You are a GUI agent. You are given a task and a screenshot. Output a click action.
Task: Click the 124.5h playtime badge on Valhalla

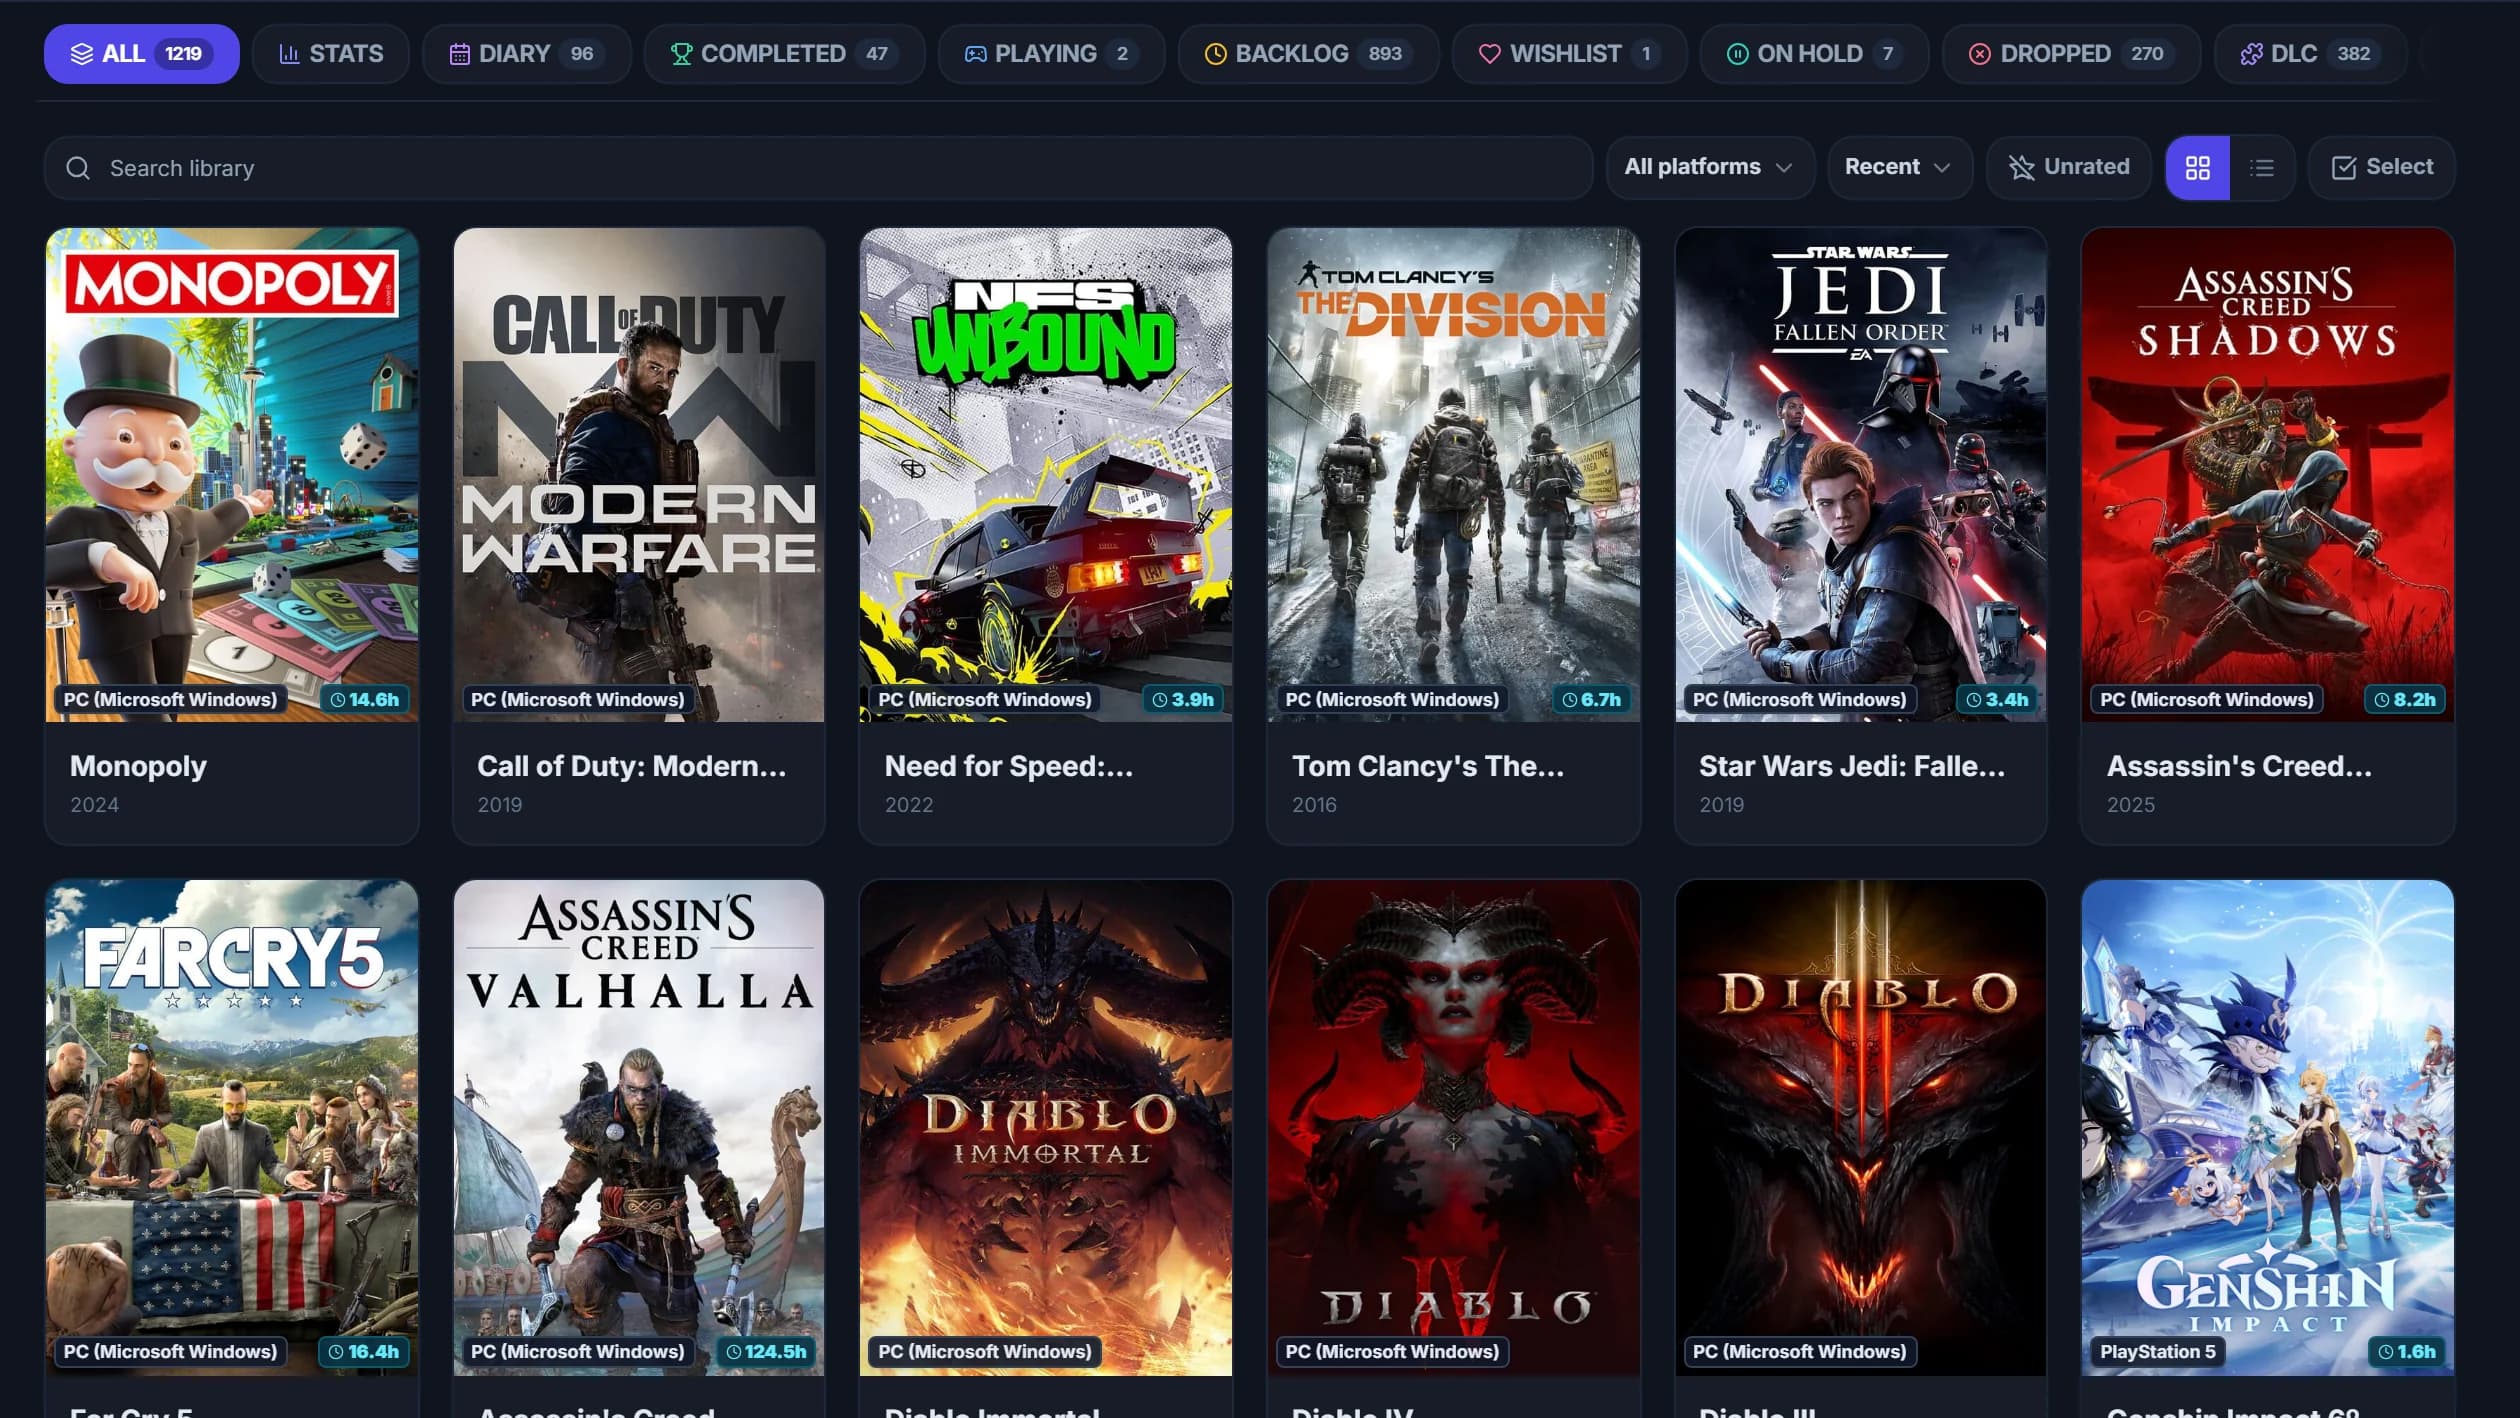click(766, 1351)
